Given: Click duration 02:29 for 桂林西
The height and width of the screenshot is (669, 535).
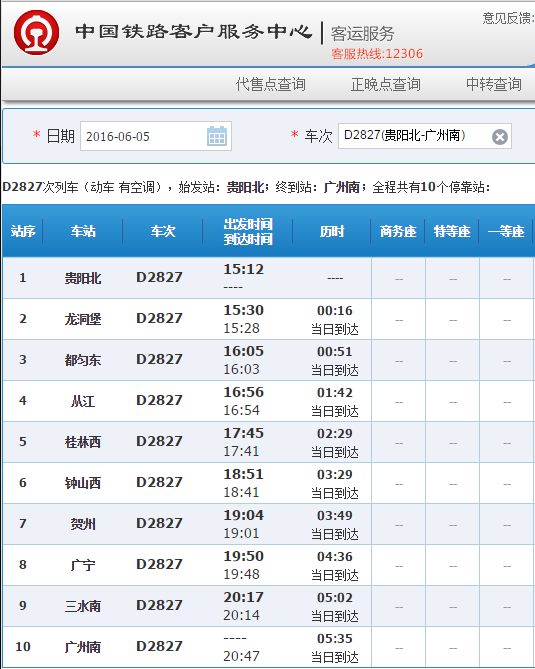Looking at the screenshot, I should click(x=334, y=433).
